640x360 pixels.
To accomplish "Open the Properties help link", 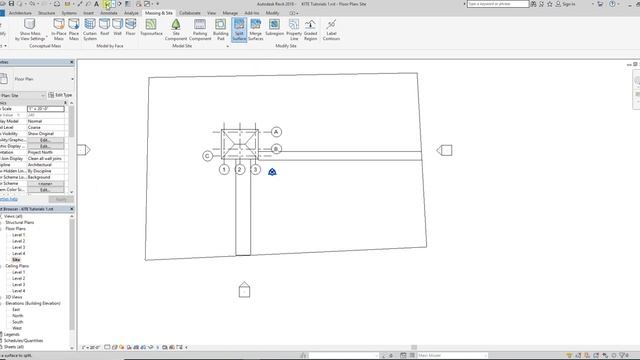I will (9, 199).
